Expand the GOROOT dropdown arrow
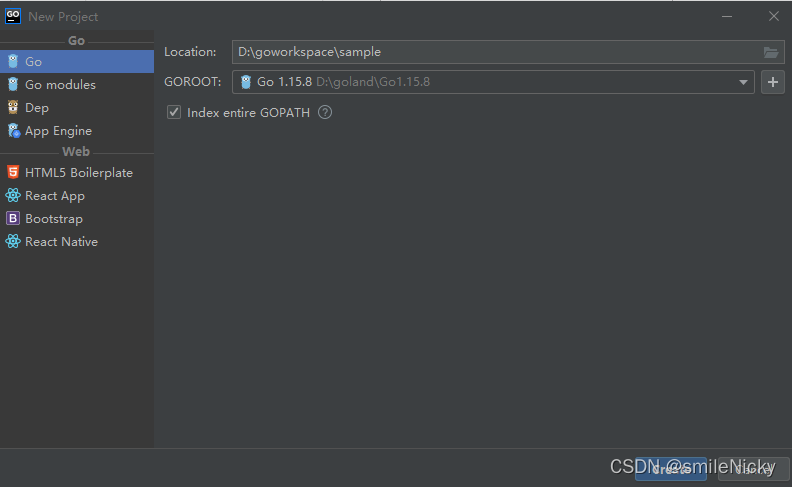 (743, 82)
